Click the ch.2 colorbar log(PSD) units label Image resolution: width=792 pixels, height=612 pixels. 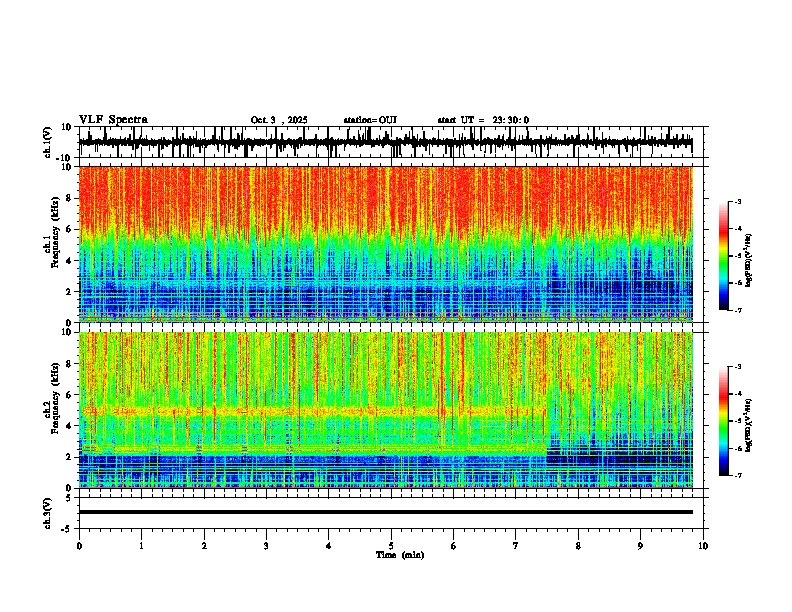pyautogui.click(x=749, y=425)
